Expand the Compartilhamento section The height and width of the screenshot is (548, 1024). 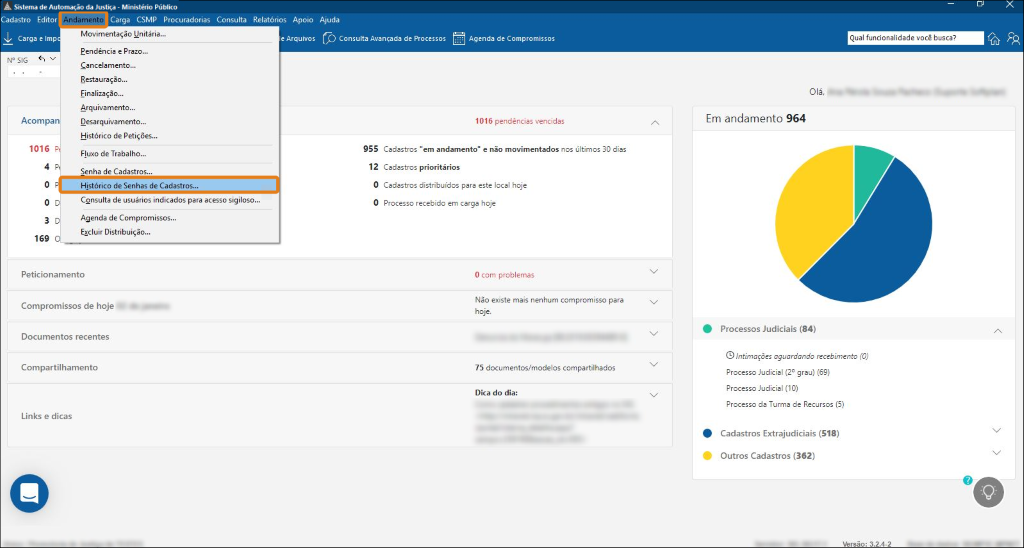pyautogui.click(x=654, y=364)
